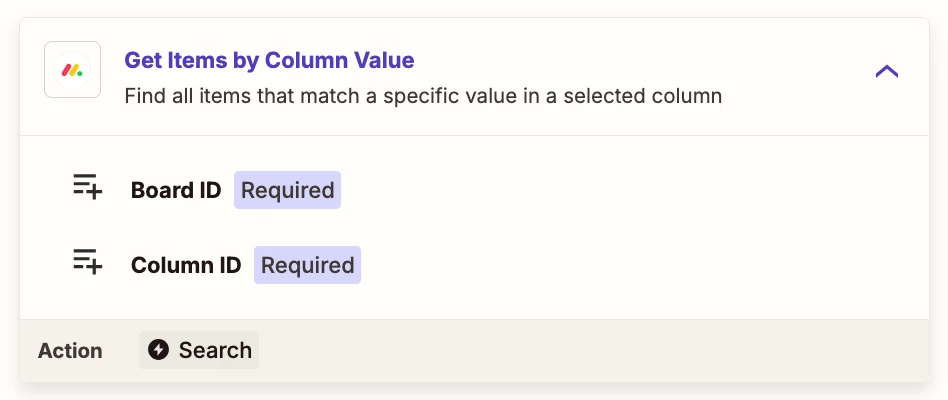
Task: Click the Action label in the footer
Action: tap(70, 350)
